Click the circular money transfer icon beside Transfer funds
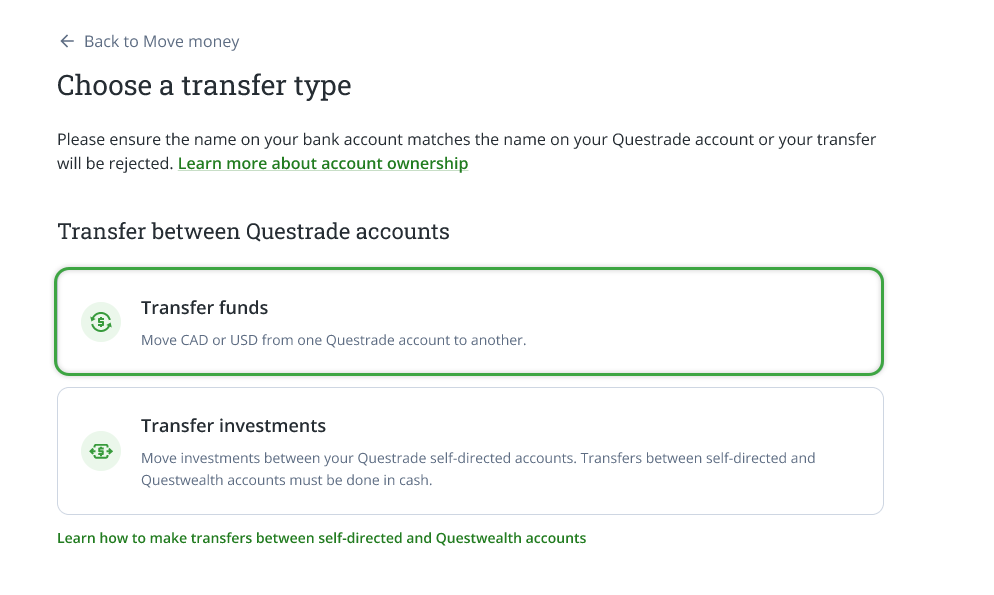994x595 pixels. (x=100, y=321)
